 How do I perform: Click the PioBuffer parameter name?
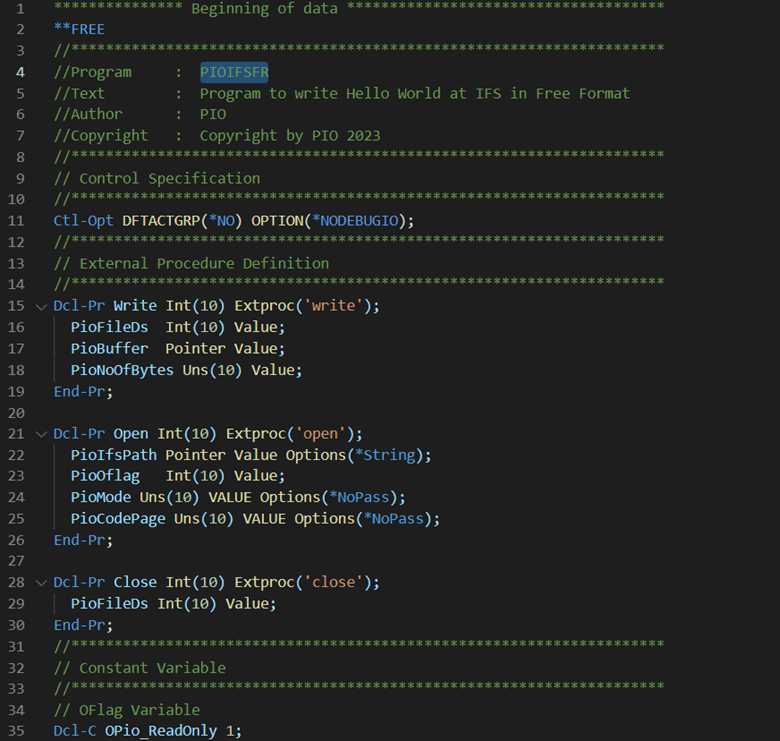coord(109,349)
